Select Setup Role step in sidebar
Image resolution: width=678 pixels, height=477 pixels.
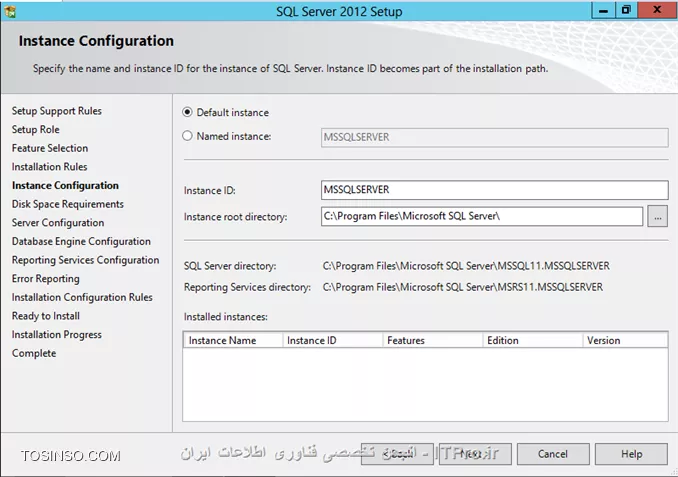(35, 130)
